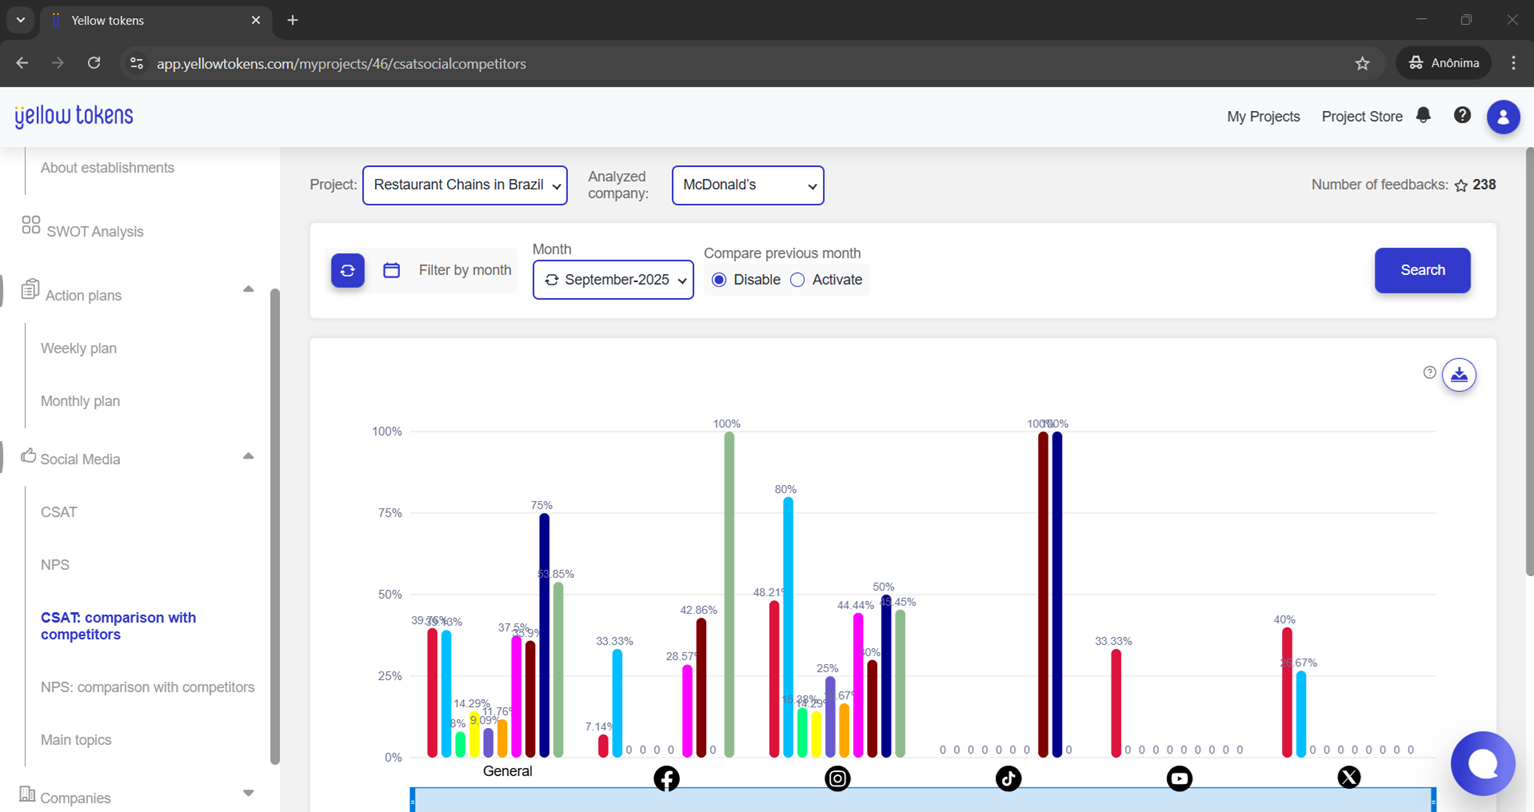Open the user profile avatar
The image size is (1534, 812).
pos(1503,117)
